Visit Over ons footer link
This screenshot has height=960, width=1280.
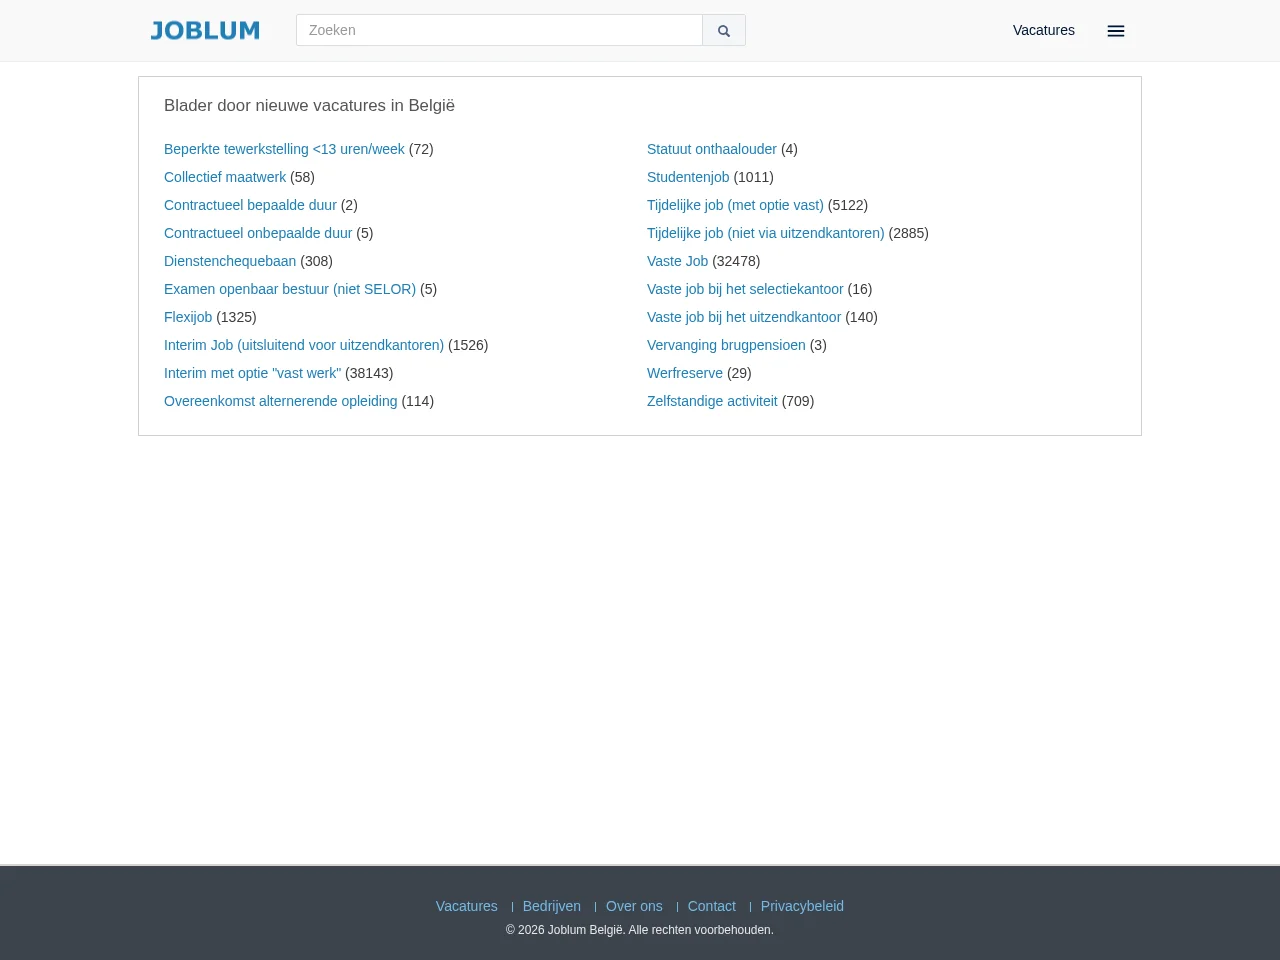click(x=634, y=906)
